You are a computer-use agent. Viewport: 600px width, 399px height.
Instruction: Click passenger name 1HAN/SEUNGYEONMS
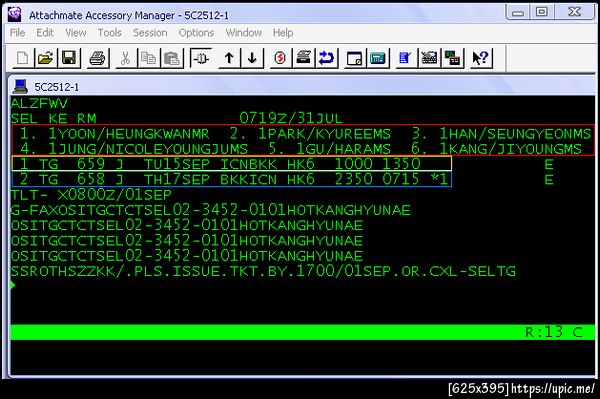coord(515,134)
